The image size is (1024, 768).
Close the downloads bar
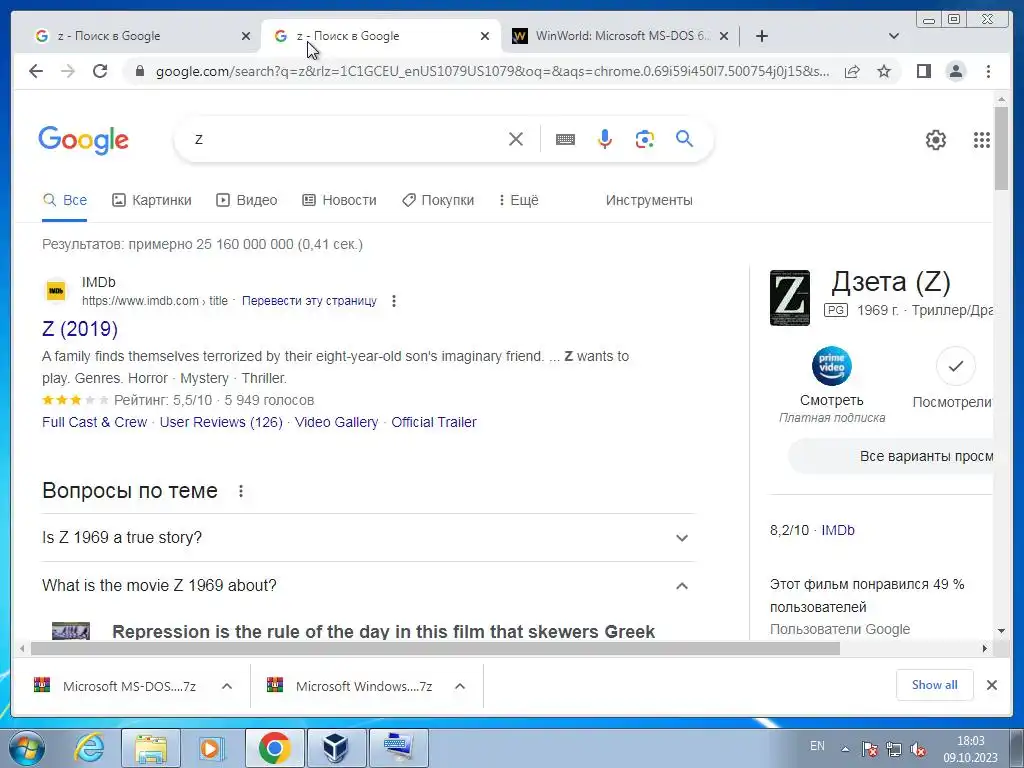tap(991, 685)
